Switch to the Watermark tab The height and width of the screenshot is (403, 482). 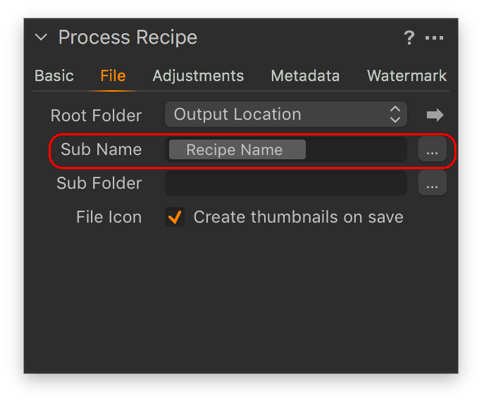pos(407,76)
